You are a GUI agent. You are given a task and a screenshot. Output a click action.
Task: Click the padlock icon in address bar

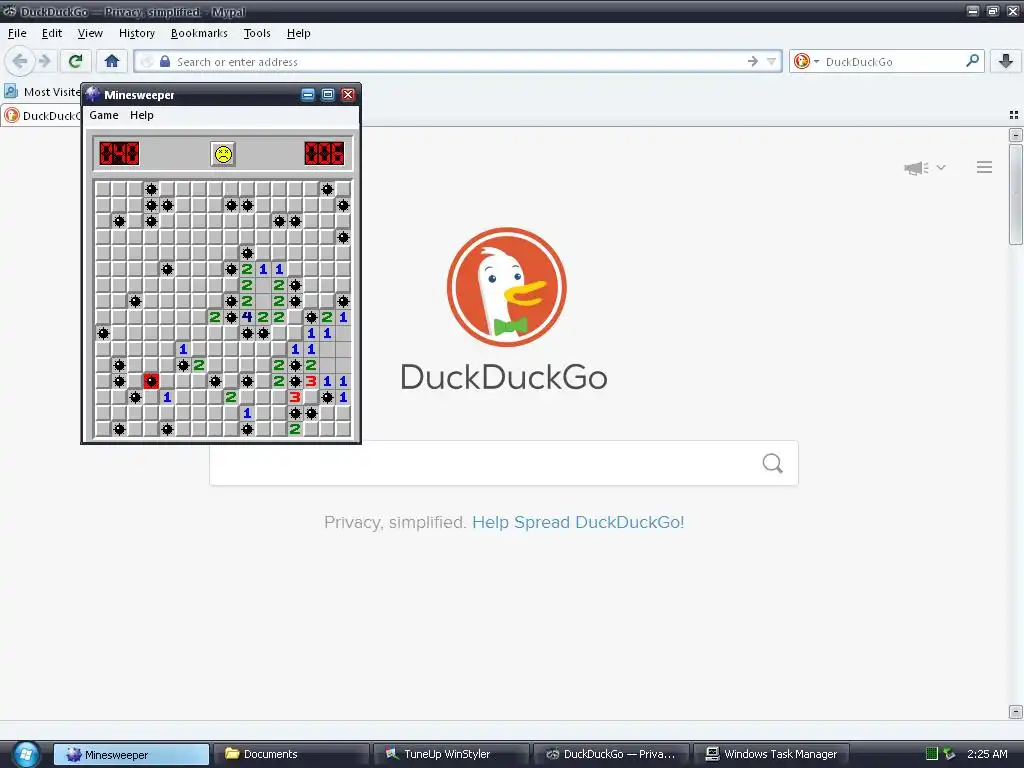[165, 61]
